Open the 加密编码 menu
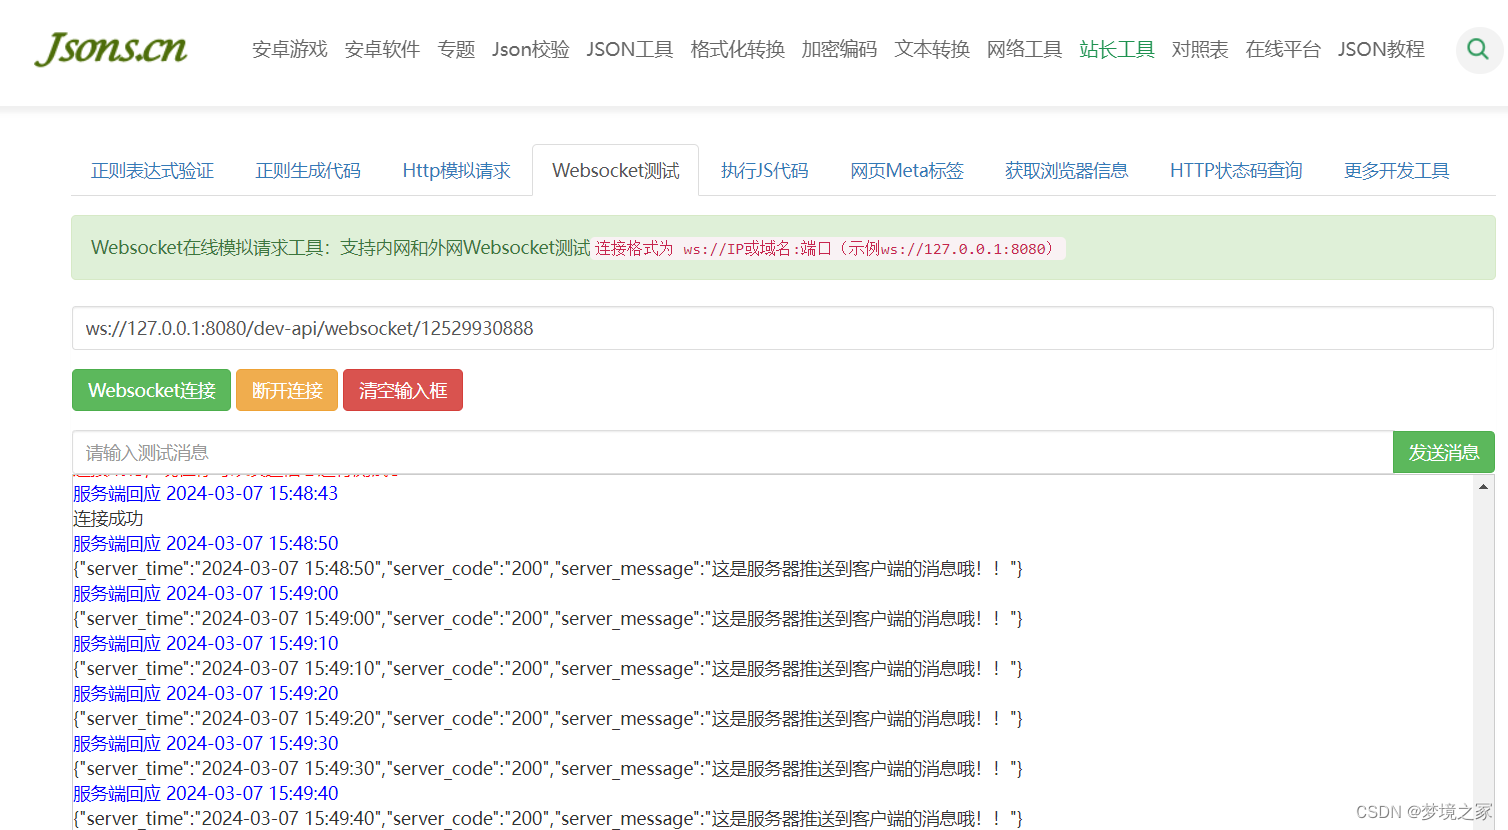Screen dimensions: 1508x830 pyautogui.click(x=839, y=49)
